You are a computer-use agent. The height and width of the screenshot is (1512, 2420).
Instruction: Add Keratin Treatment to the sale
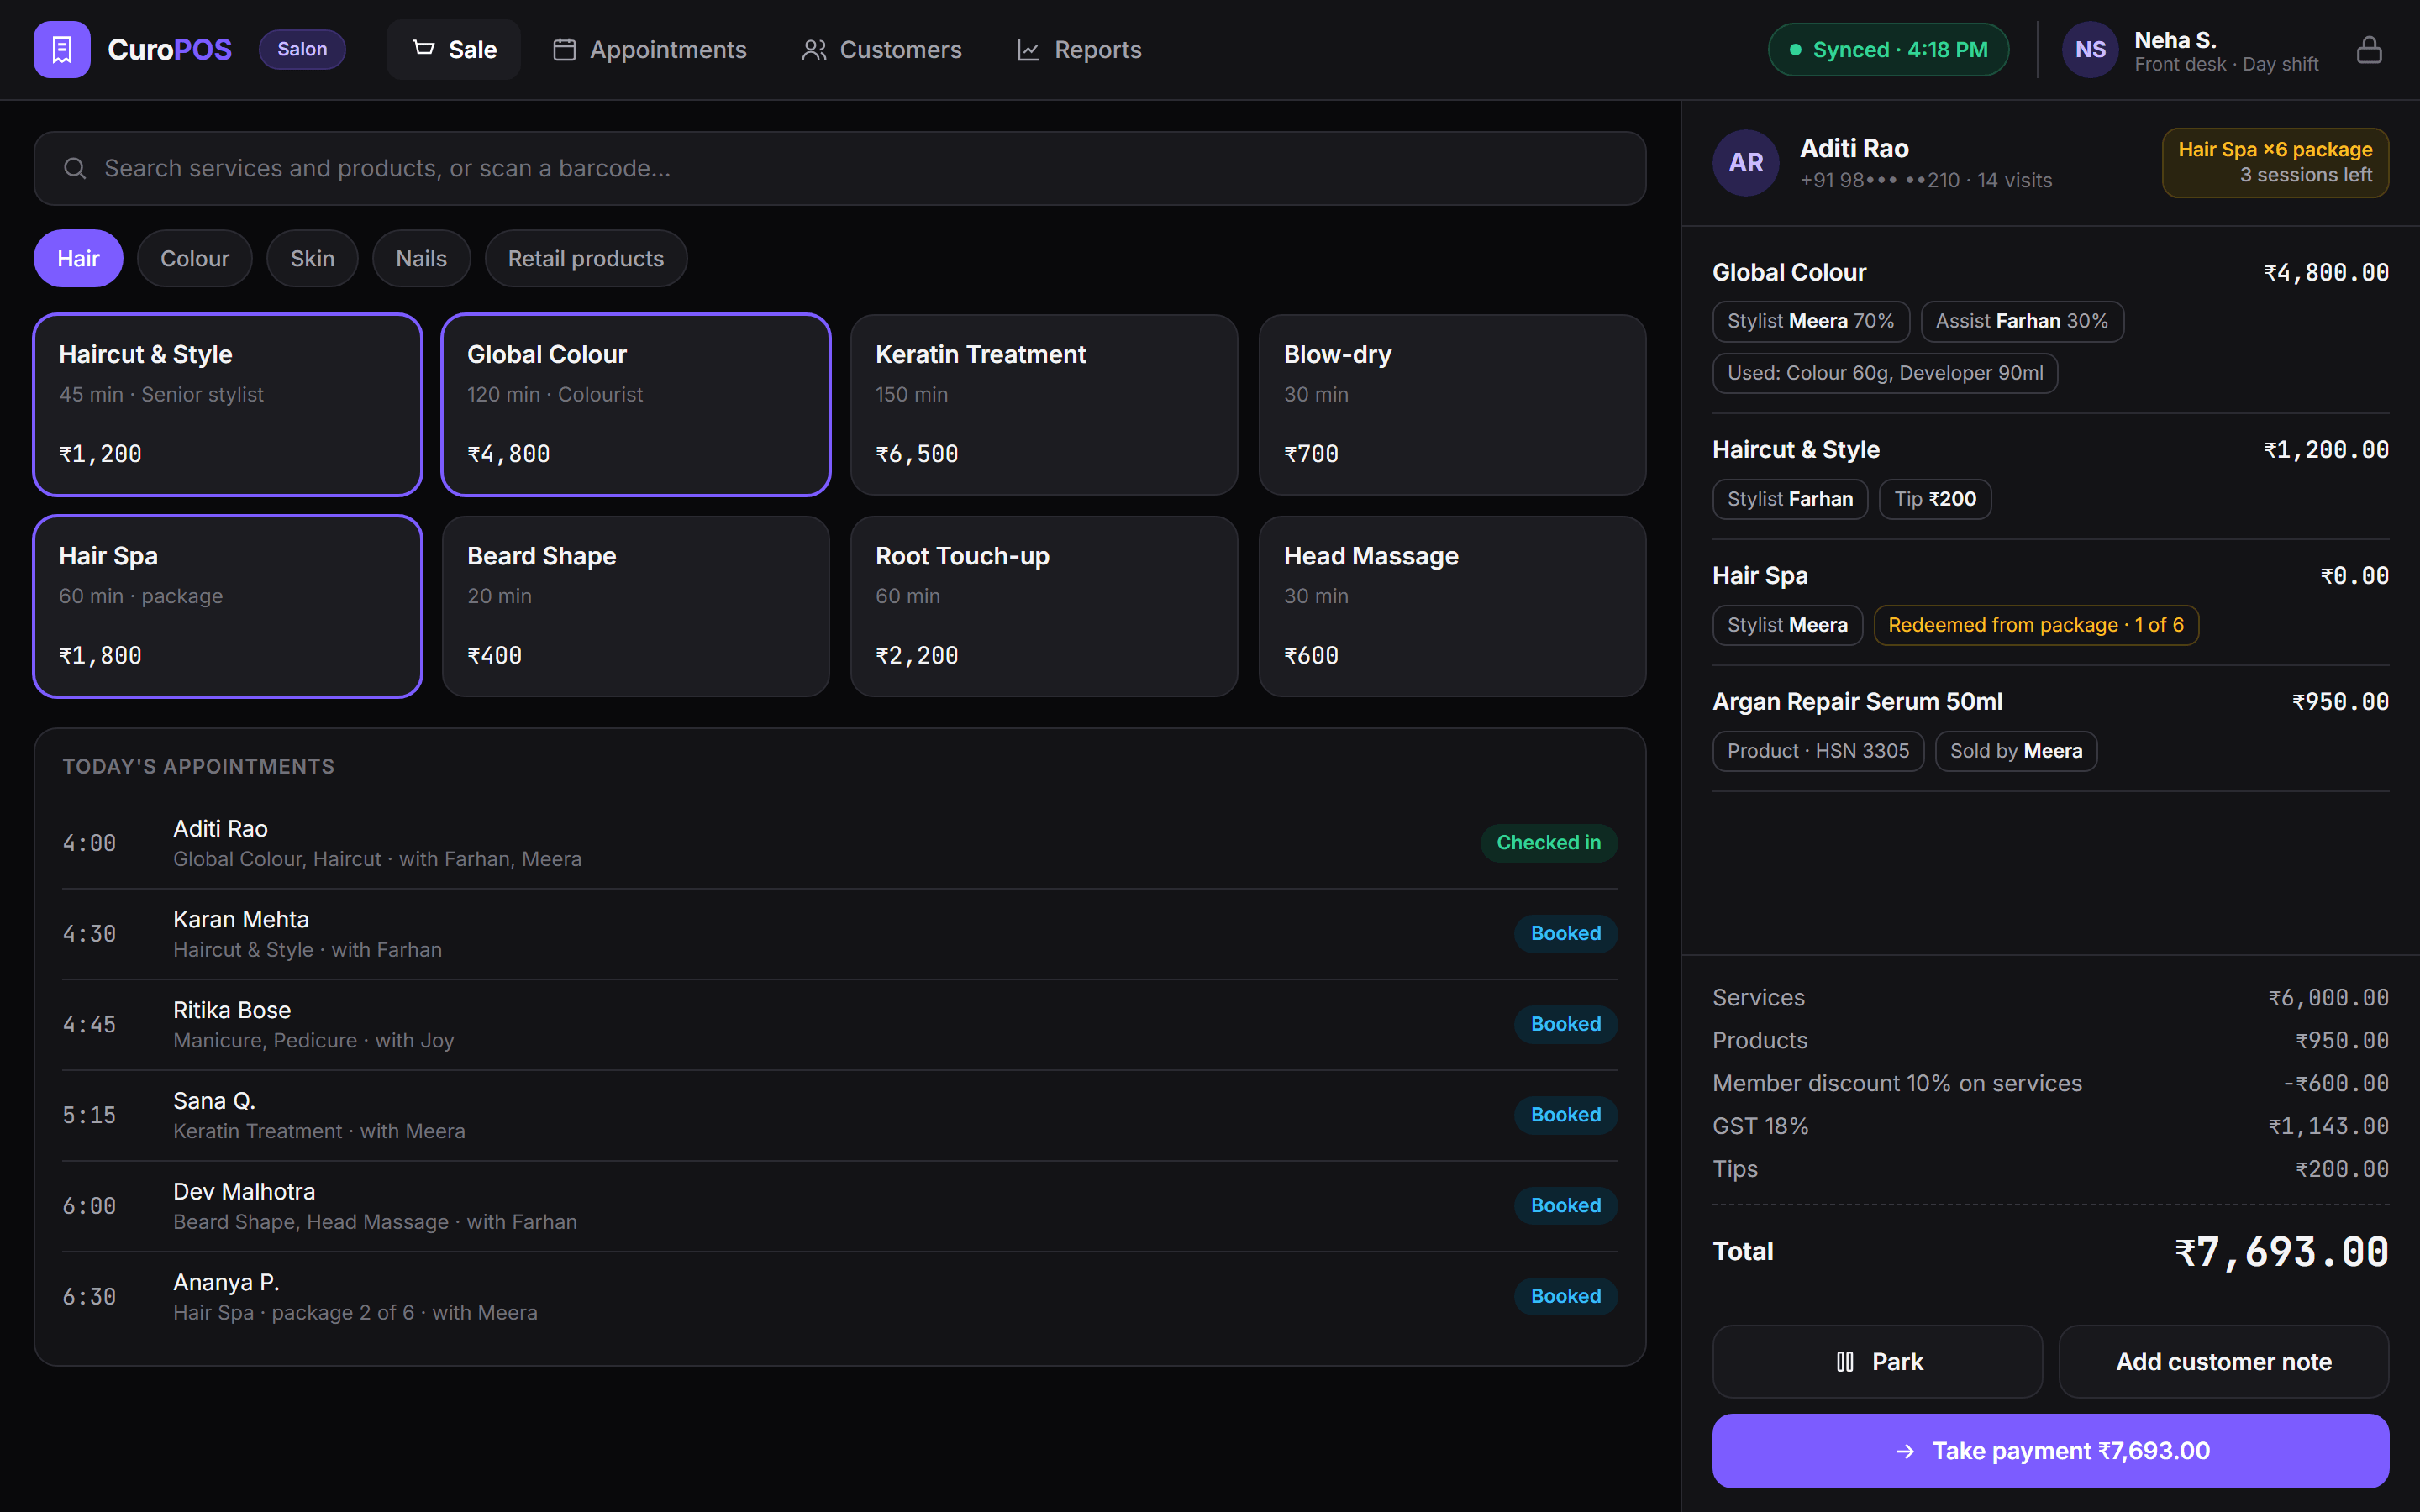1044,405
